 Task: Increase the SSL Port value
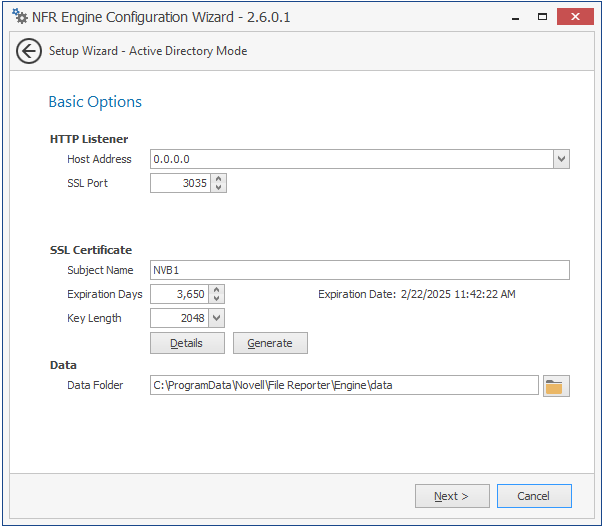218,179
